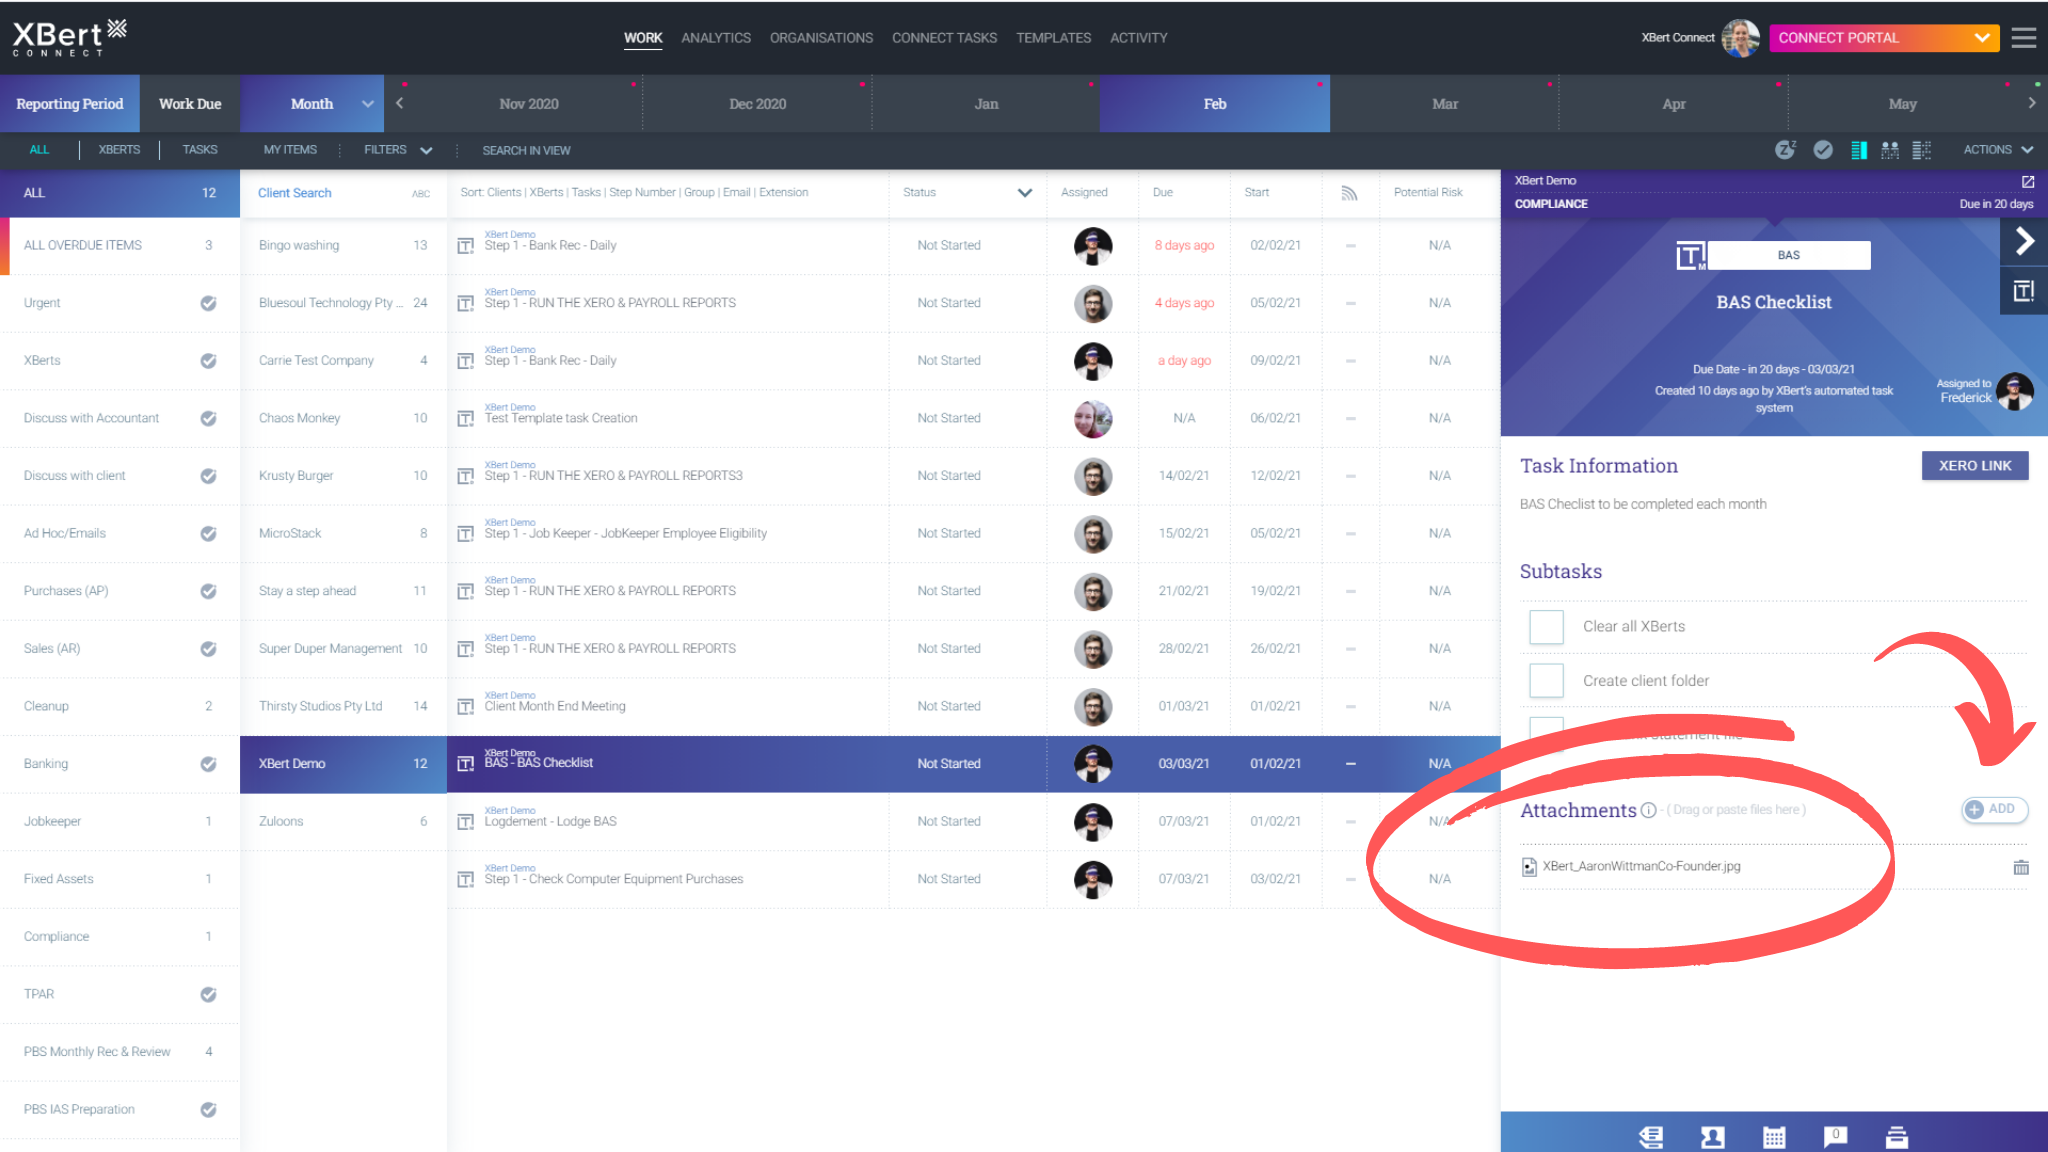Check the Clear all XBerts subtask

click(1546, 627)
